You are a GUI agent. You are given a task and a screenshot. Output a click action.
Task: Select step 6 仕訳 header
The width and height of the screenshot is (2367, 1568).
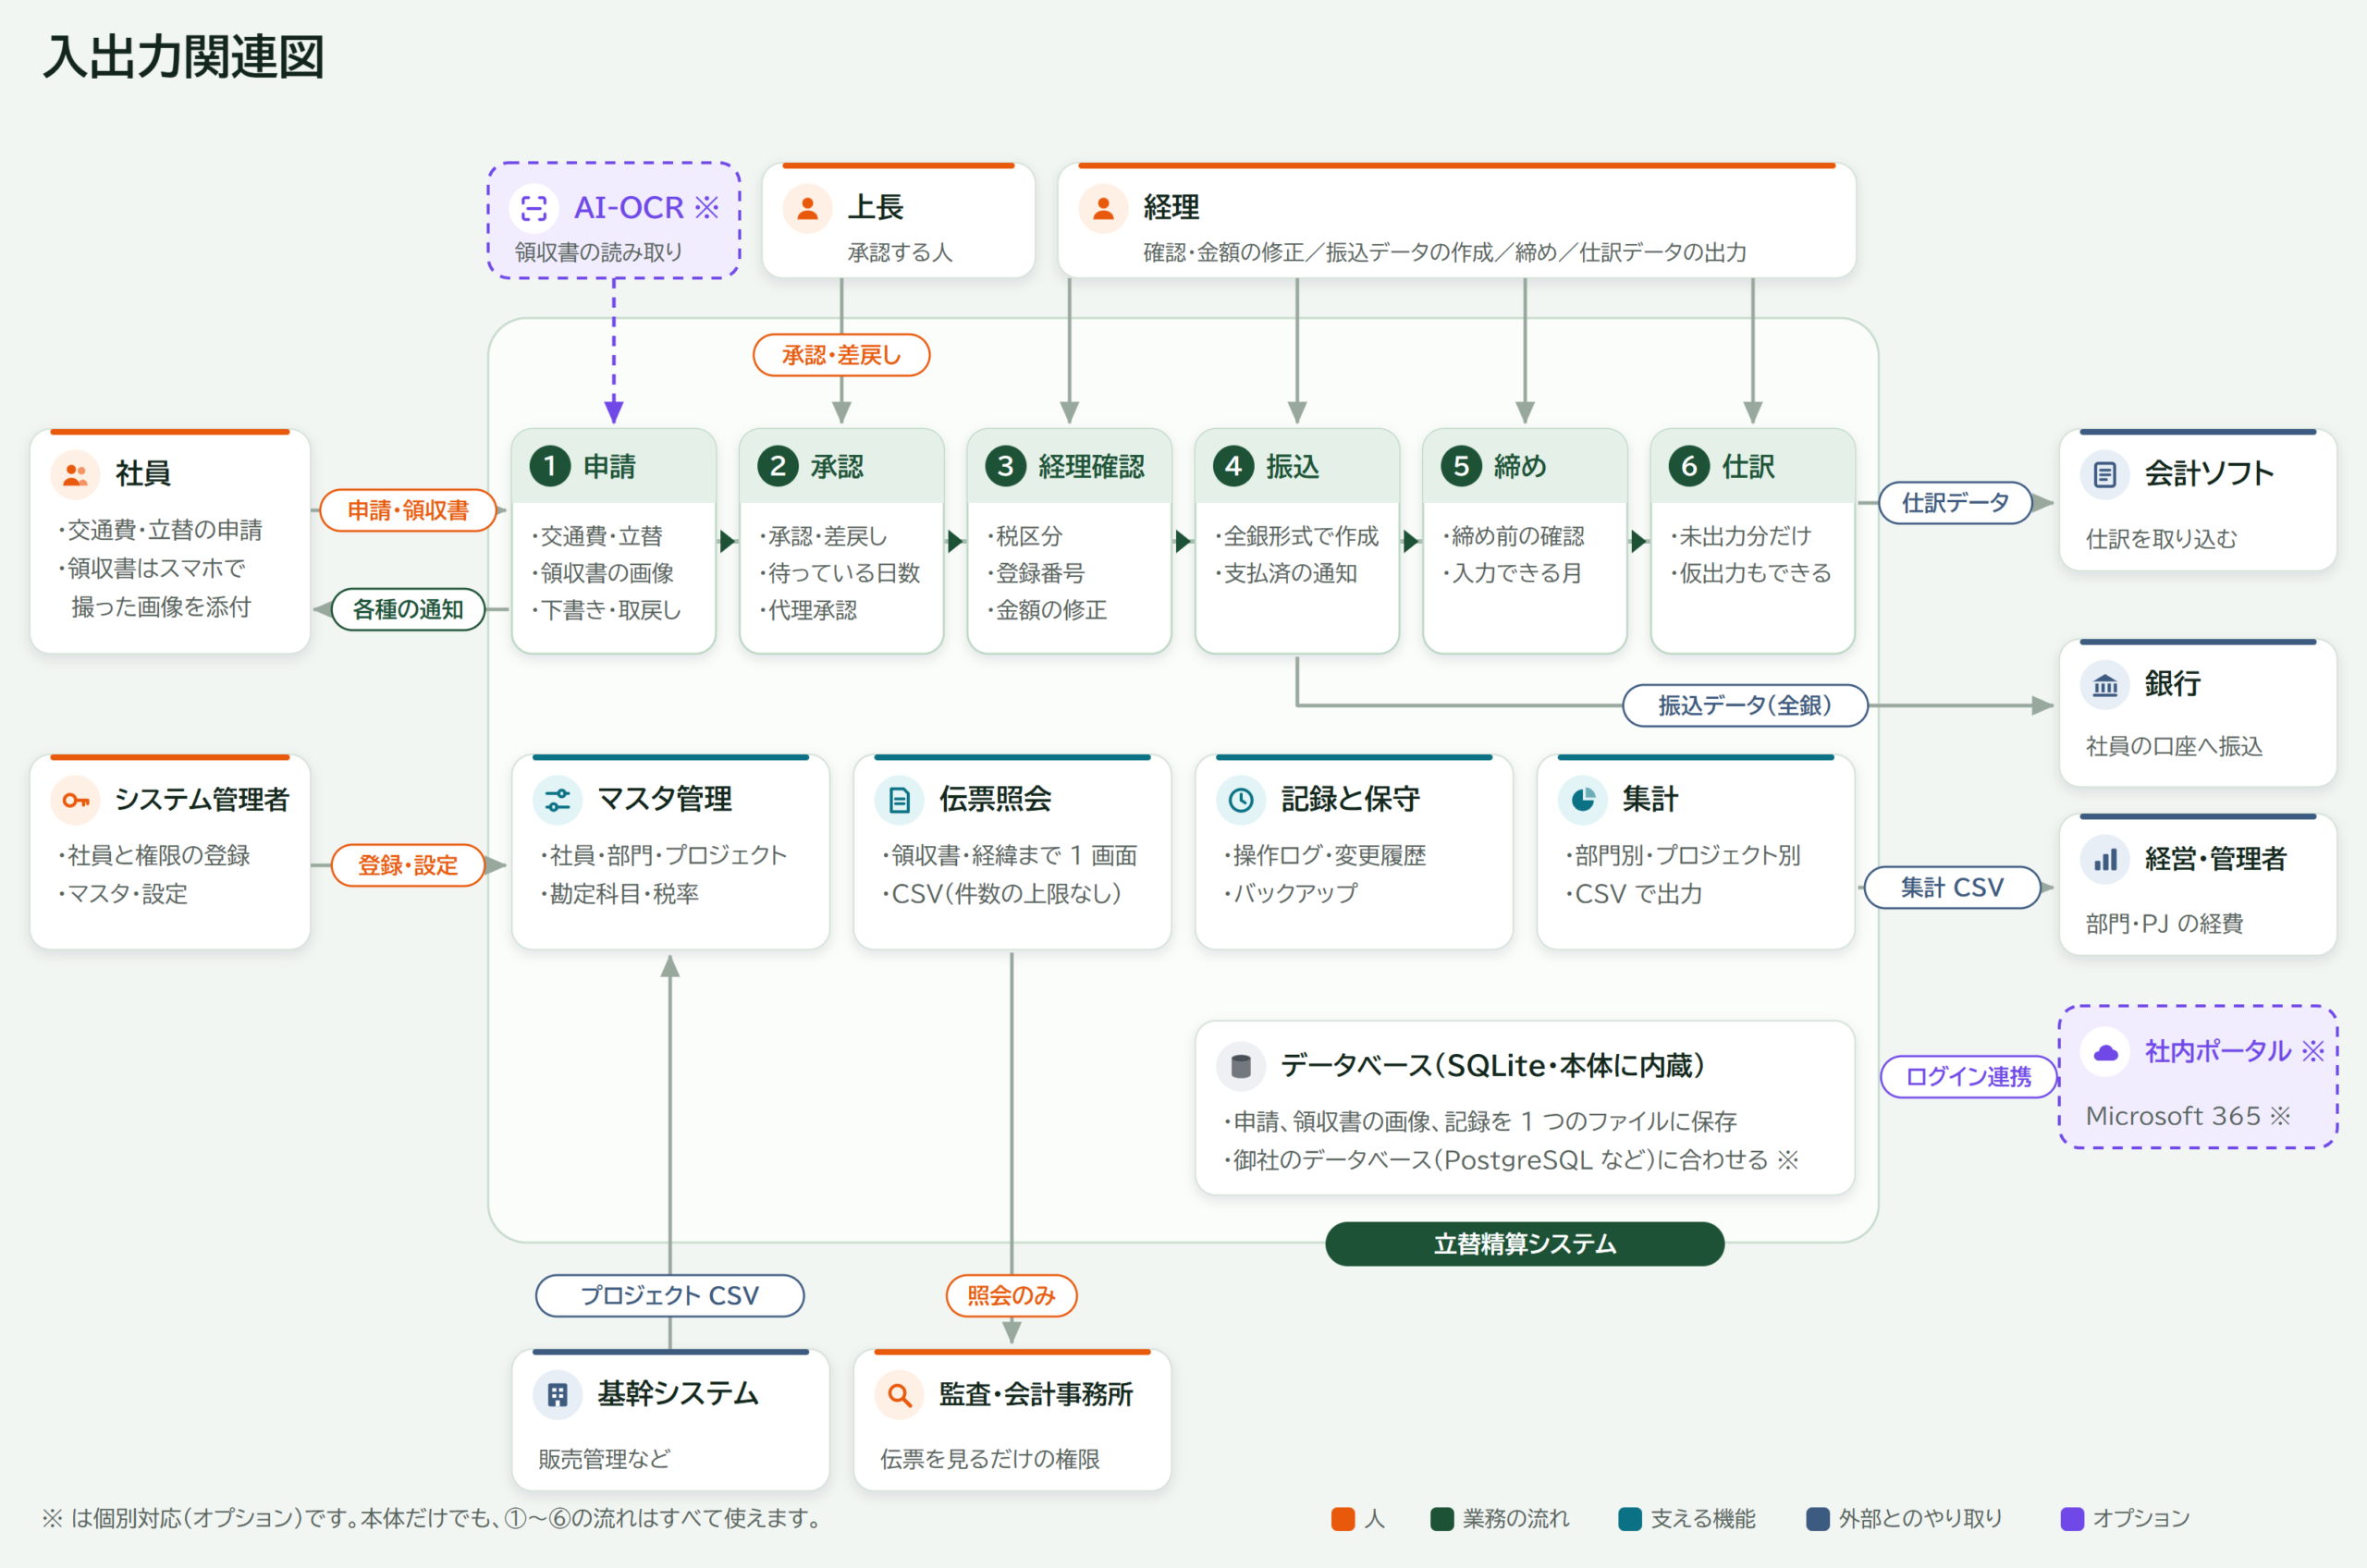coord(1753,466)
